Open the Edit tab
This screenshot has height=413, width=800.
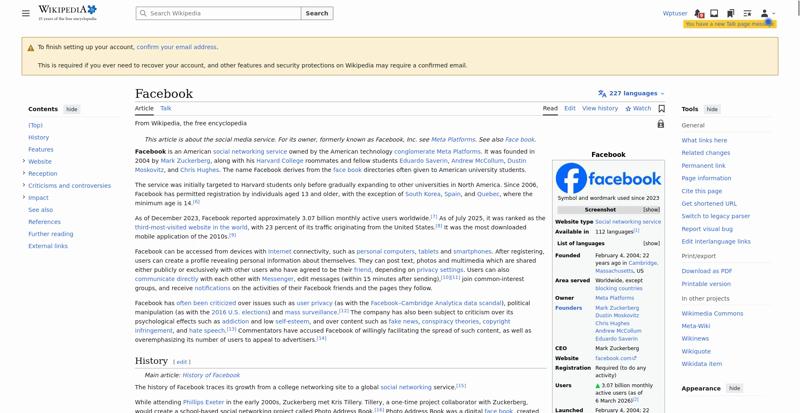click(x=570, y=108)
